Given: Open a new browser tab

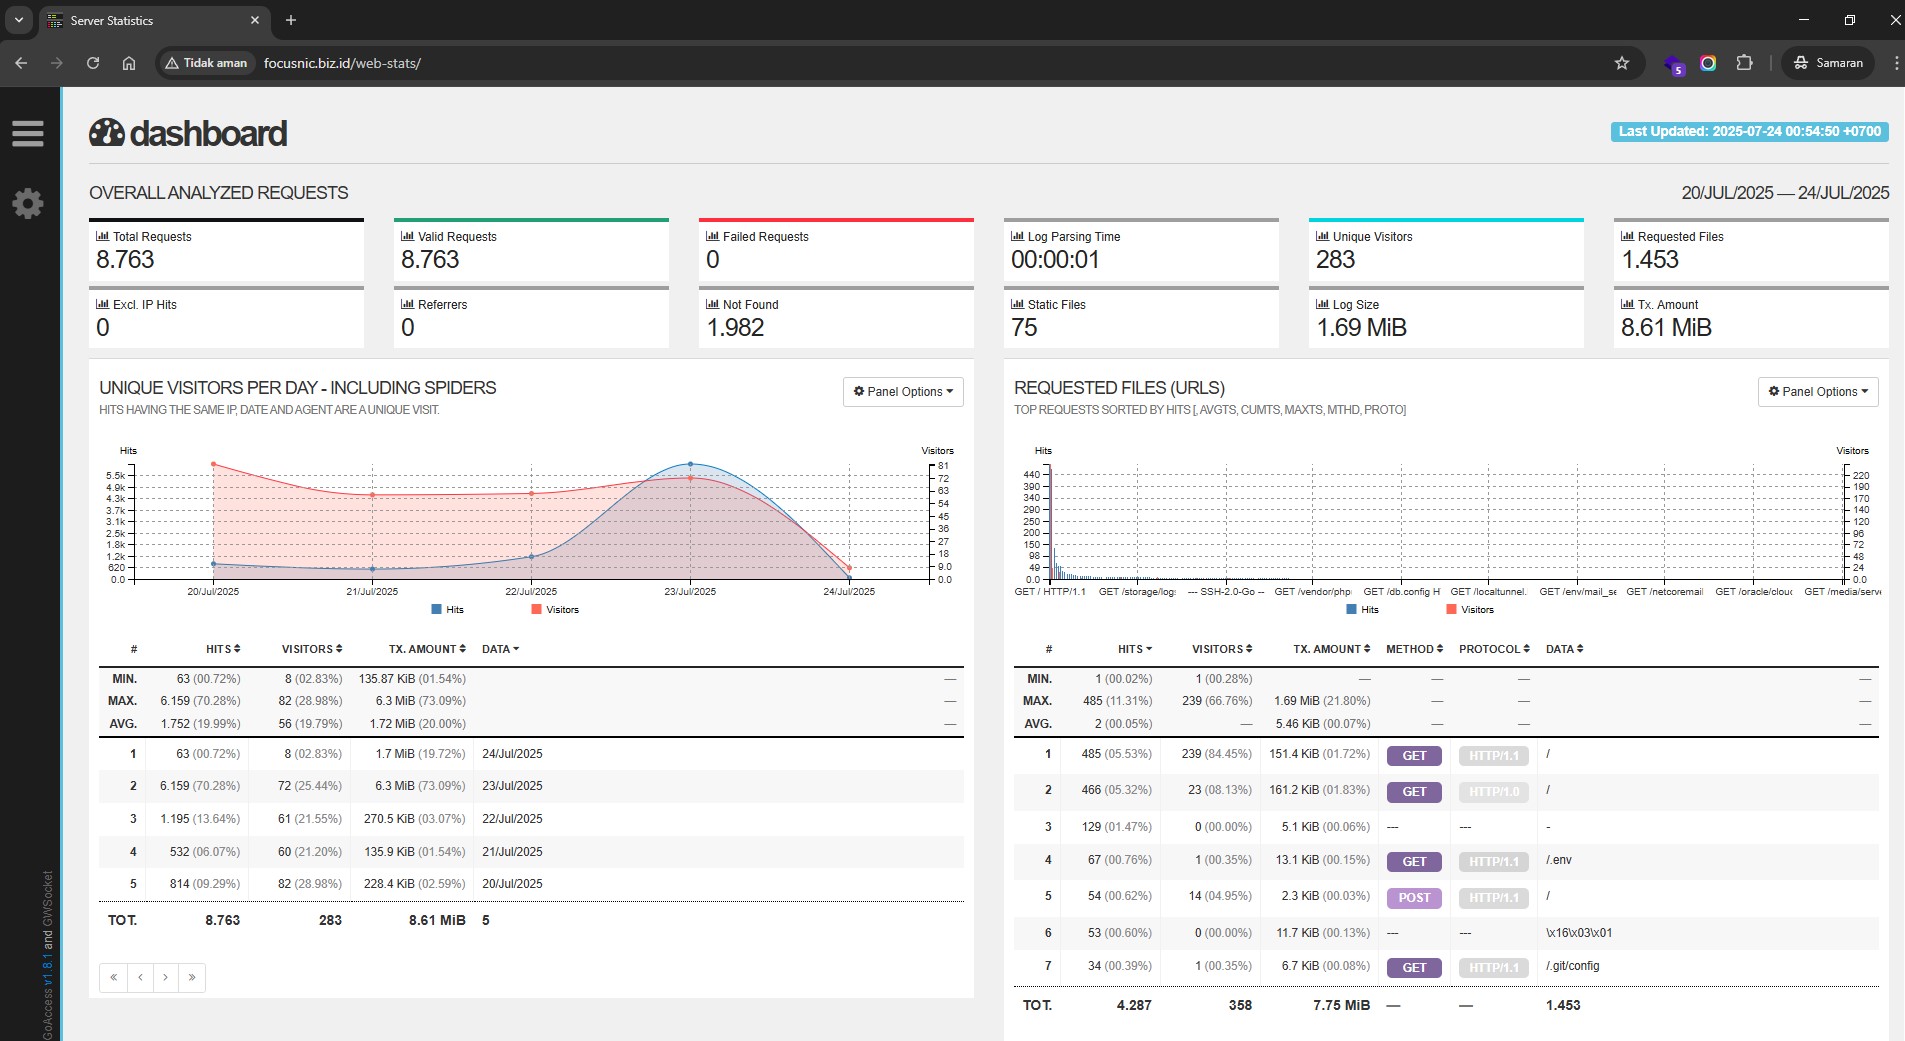Looking at the screenshot, I should click(291, 20).
